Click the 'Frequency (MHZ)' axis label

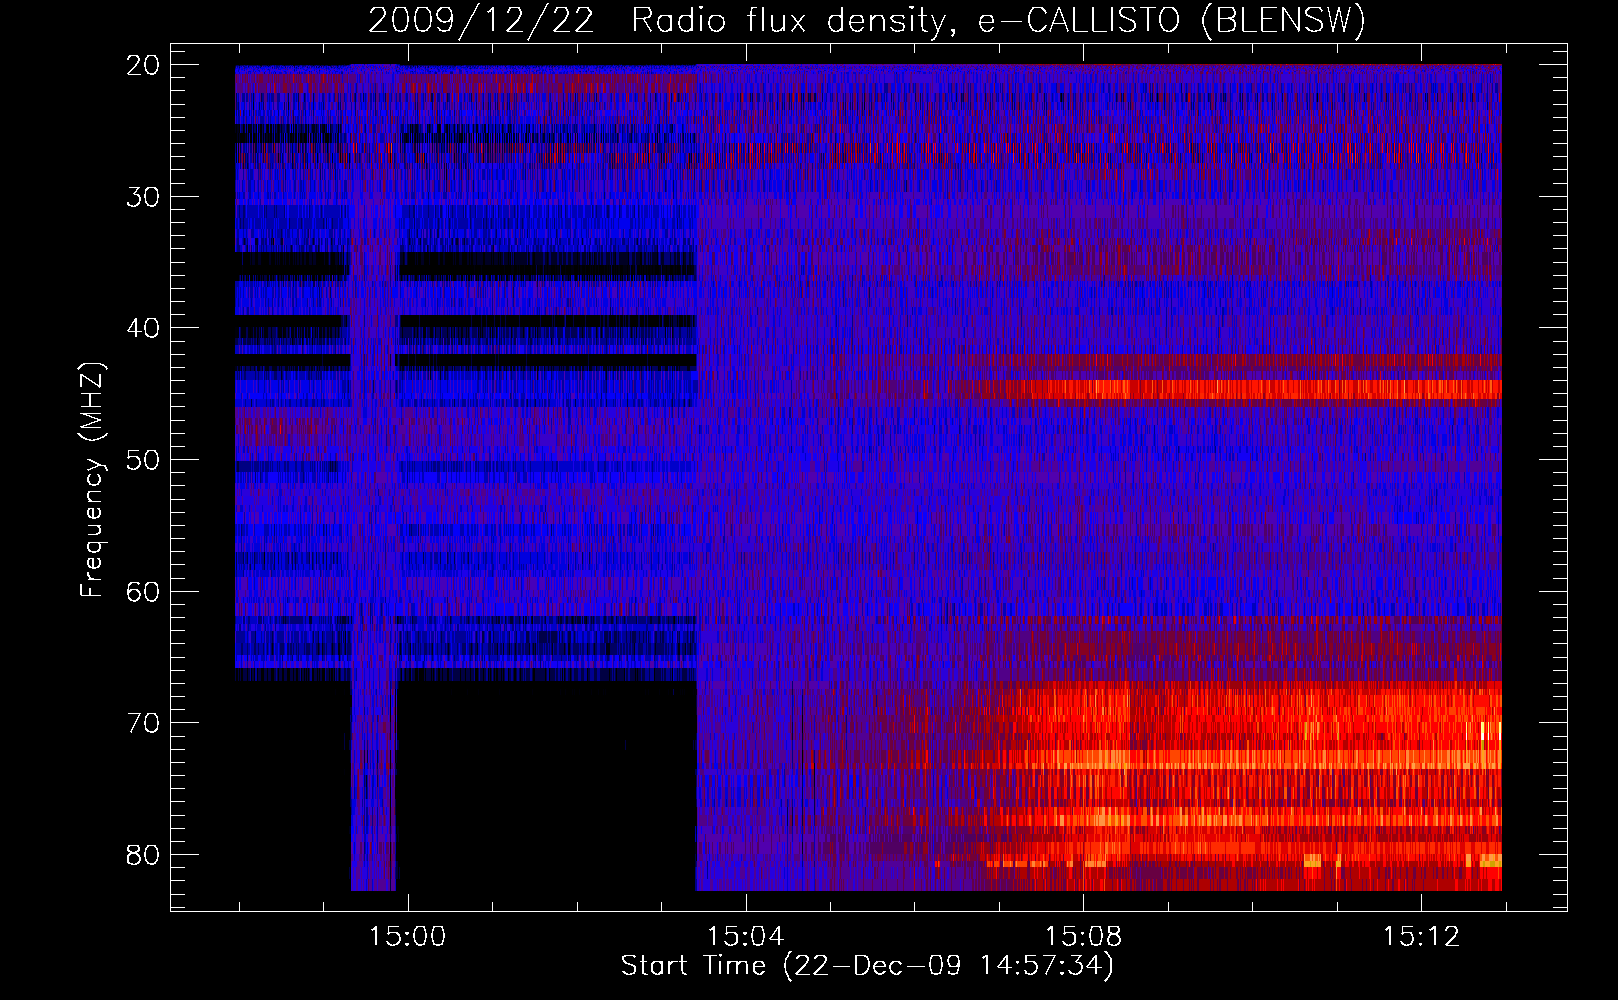click(92, 480)
